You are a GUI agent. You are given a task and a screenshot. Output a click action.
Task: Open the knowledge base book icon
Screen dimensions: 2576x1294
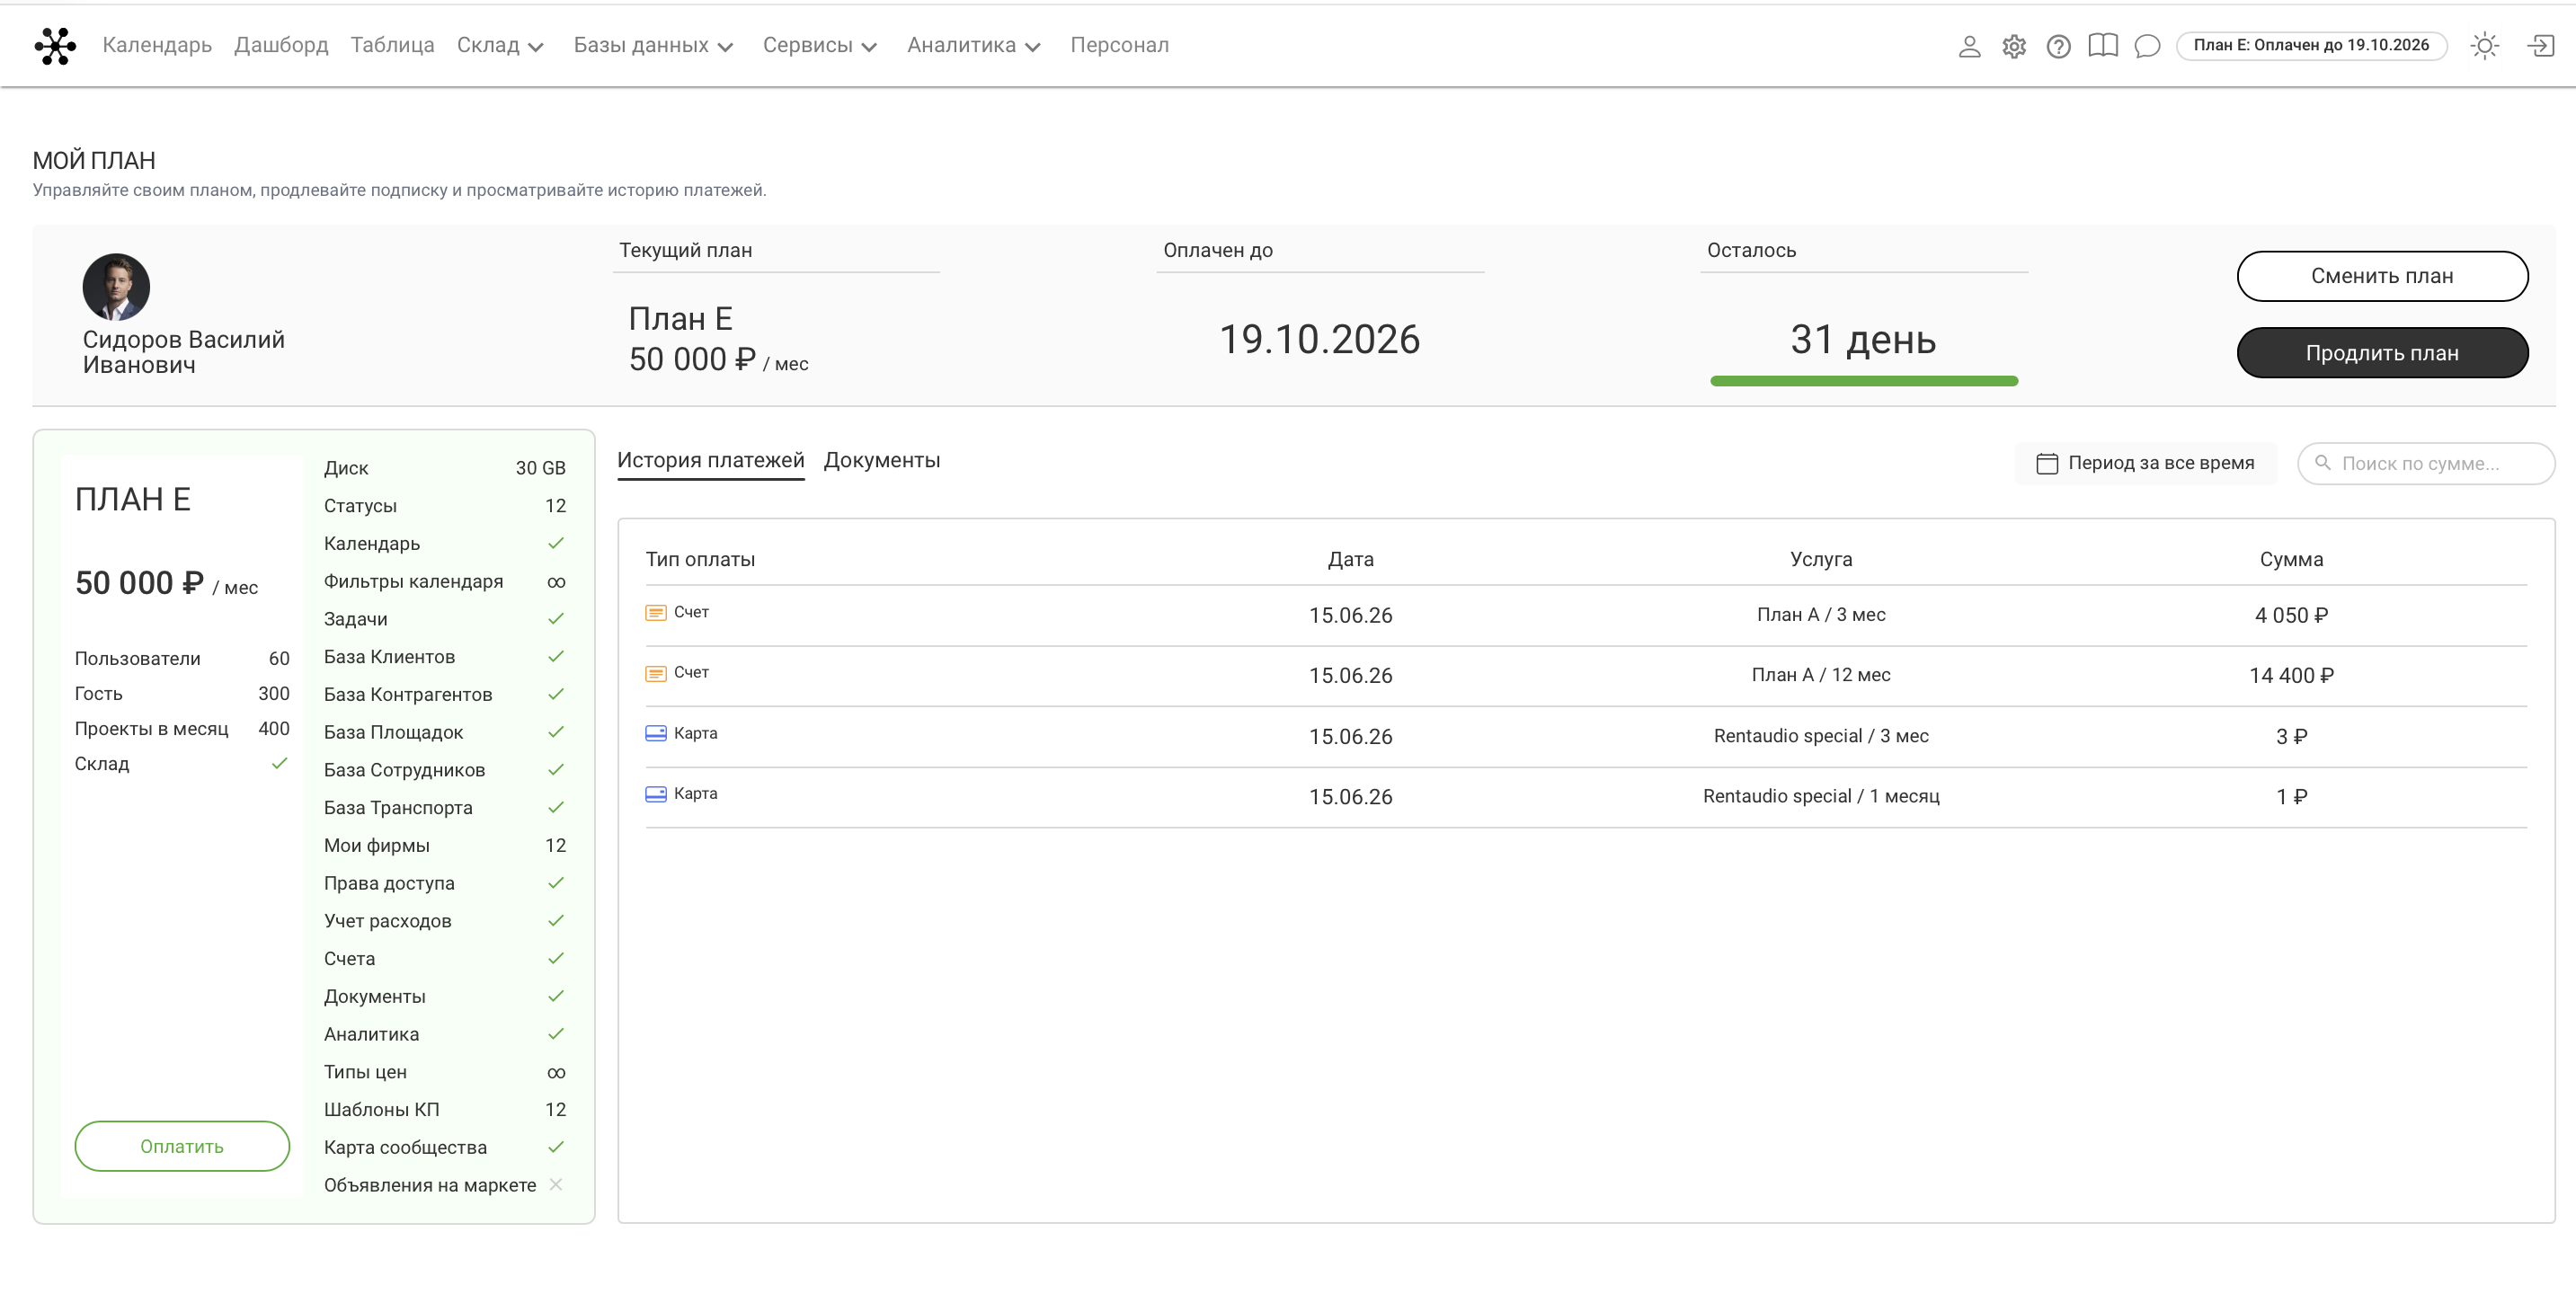point(2102,46)
